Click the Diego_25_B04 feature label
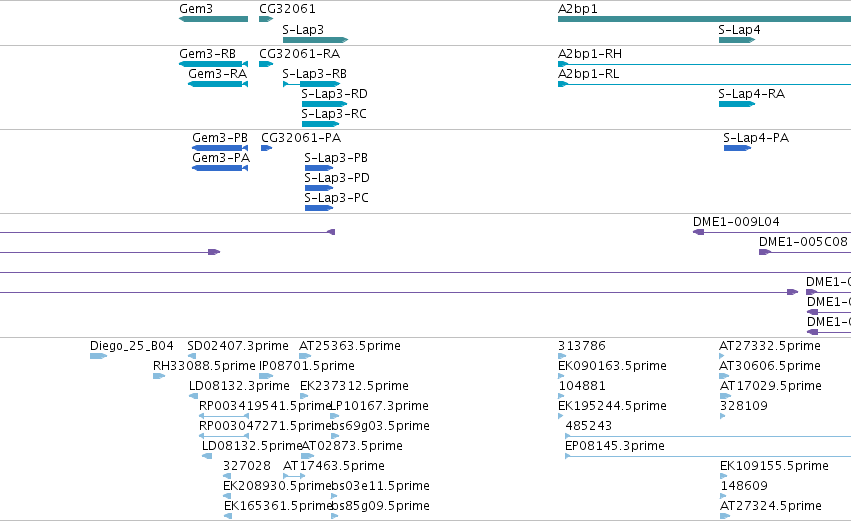The image size is (851, 521). coord(132,346)
